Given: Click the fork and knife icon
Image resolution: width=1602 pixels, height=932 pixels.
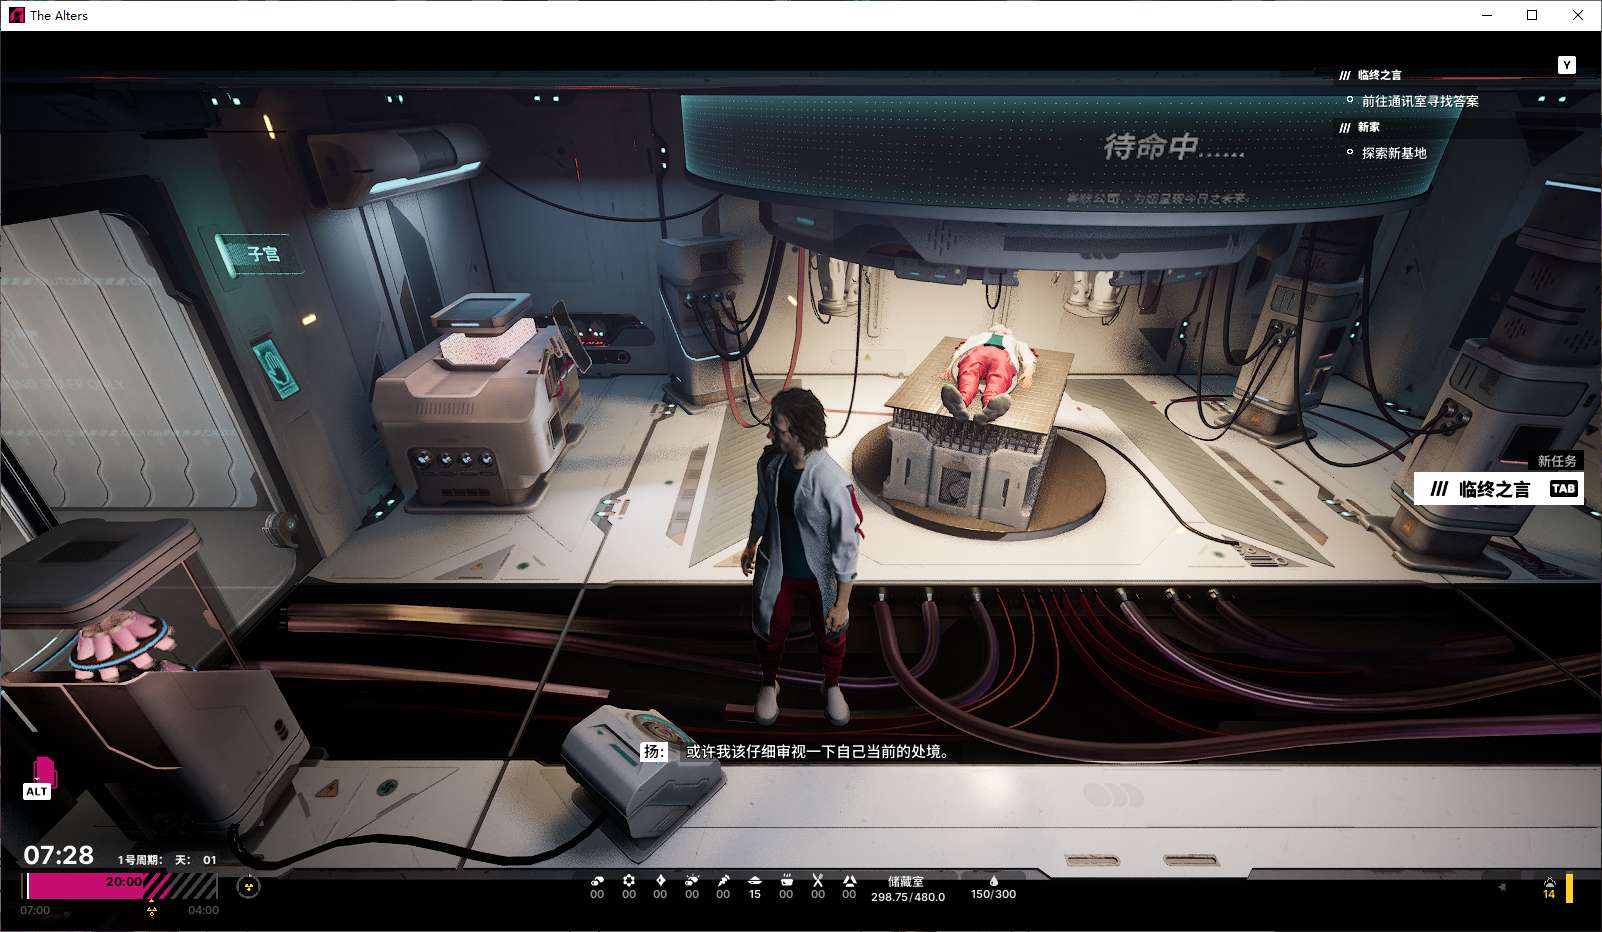Looking at the screenshot, I should click(x=818, y=881).
